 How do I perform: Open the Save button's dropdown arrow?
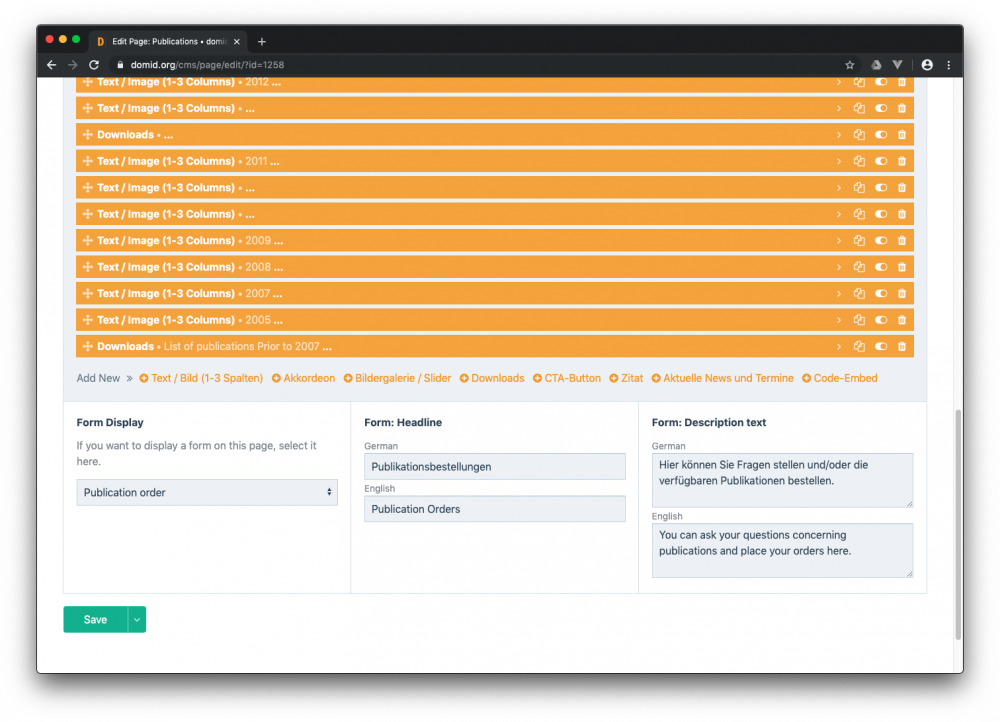coord(136,619)
